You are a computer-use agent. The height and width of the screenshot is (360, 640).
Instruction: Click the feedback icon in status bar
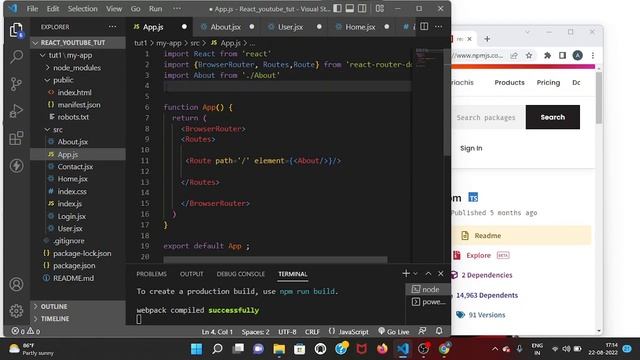click(x=422, y=331)
